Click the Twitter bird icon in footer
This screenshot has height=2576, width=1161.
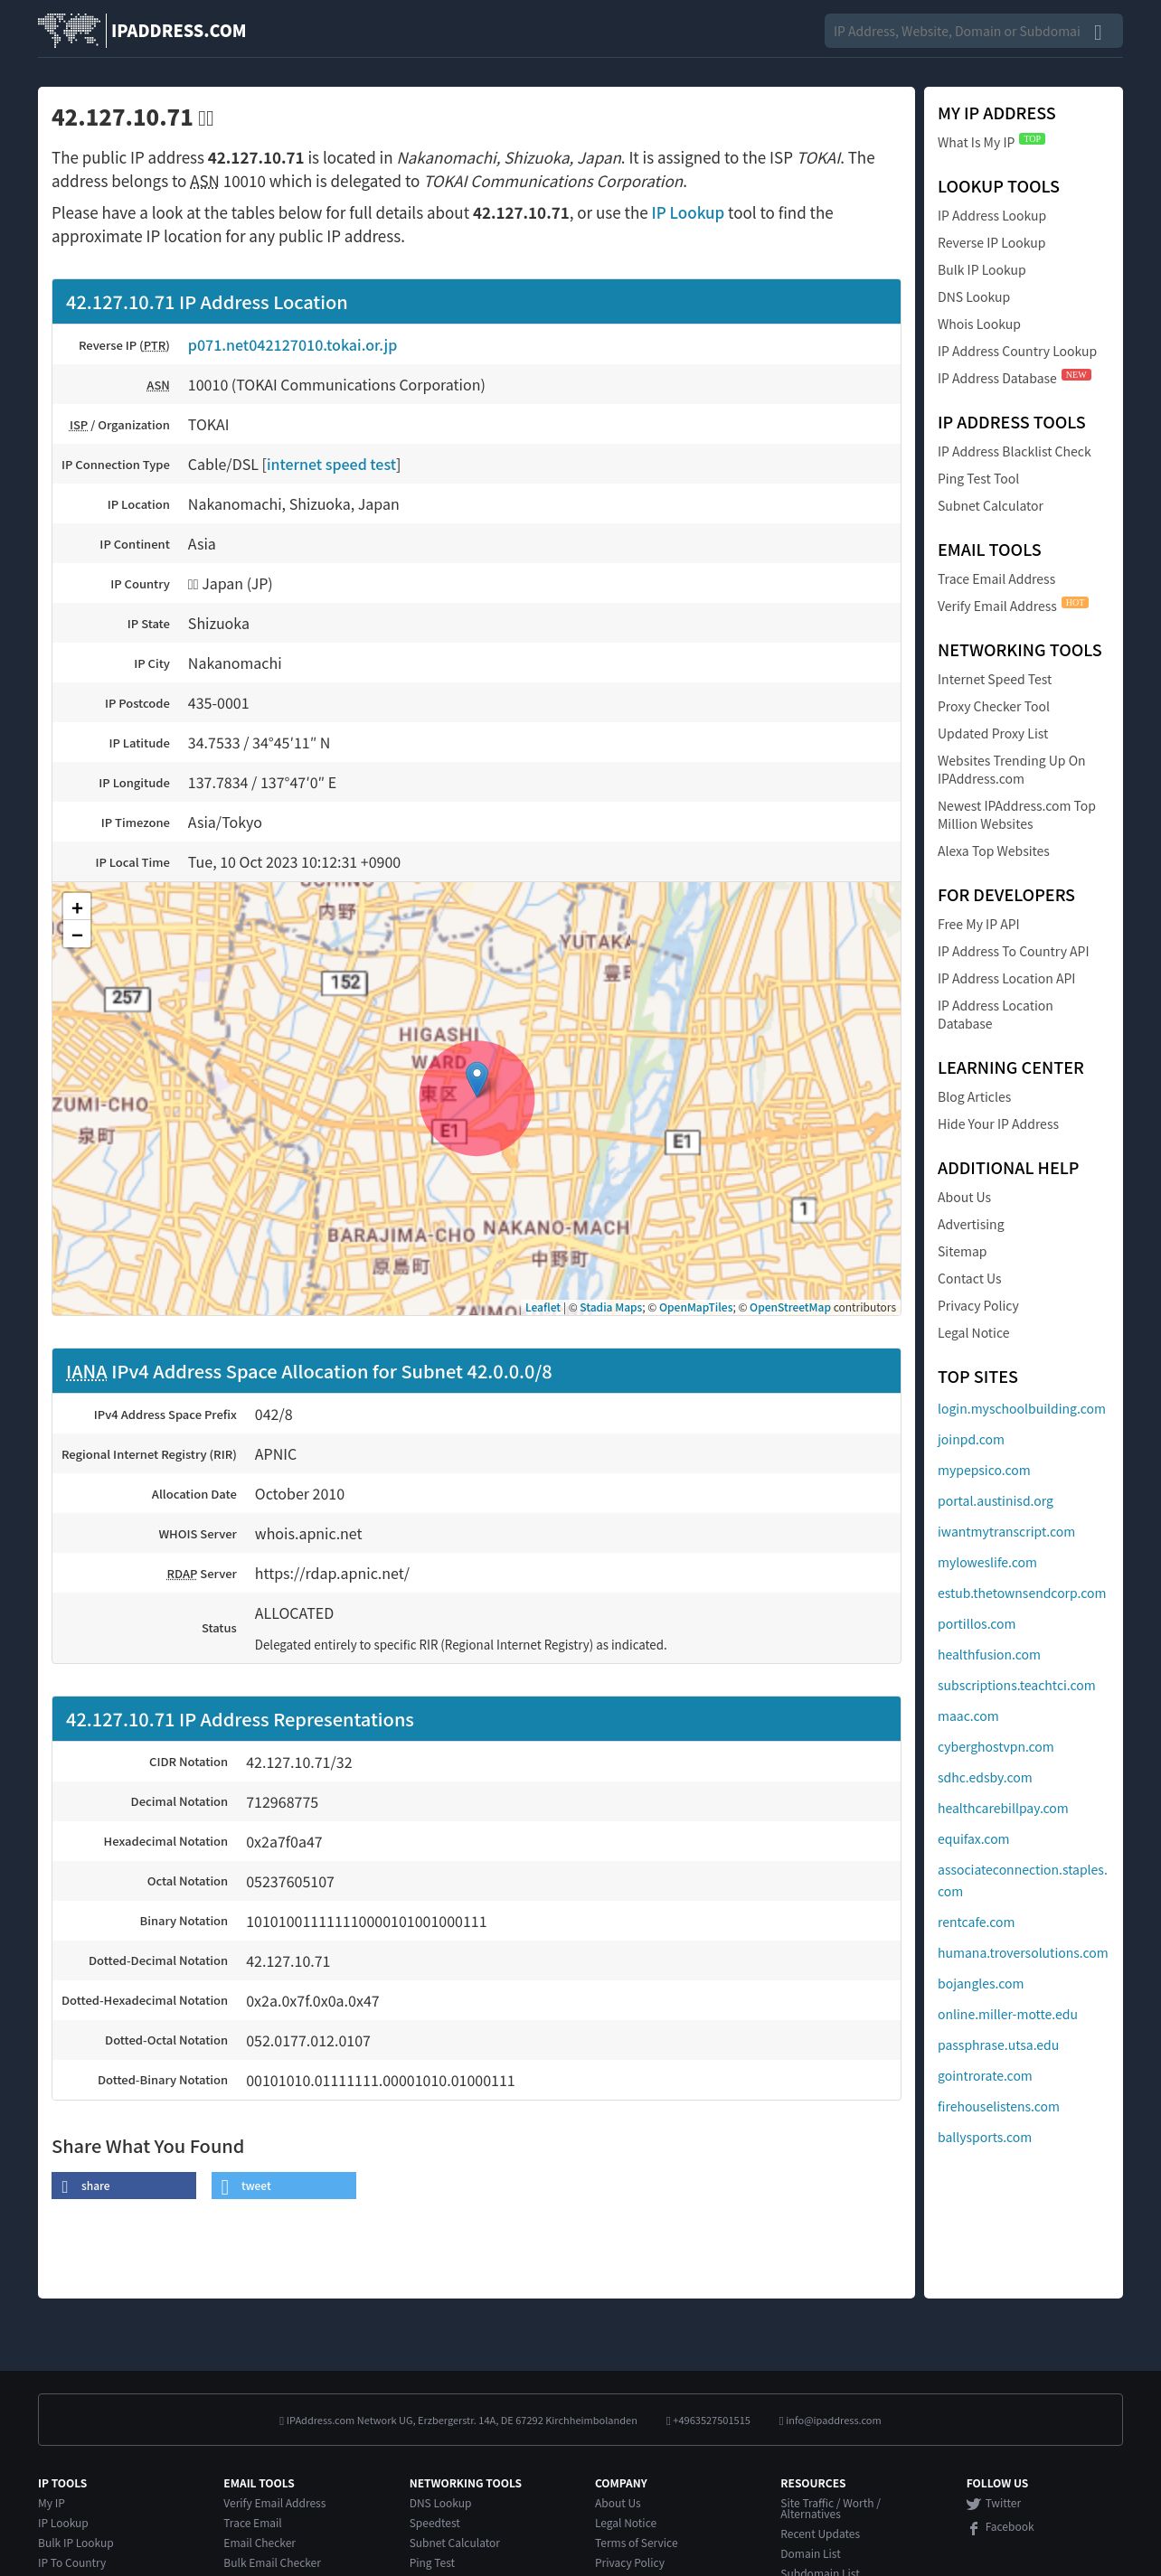click(973, 2504)
